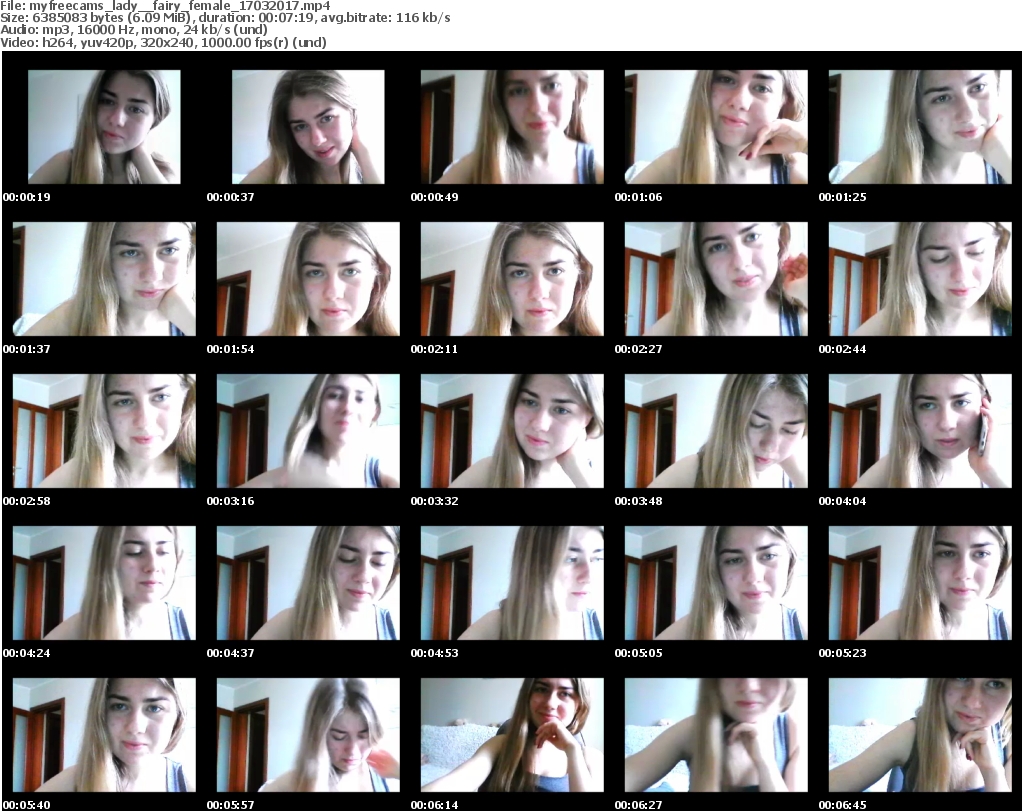
Task: Click the File name line ending in .mp4
Action: coord(165,6)
